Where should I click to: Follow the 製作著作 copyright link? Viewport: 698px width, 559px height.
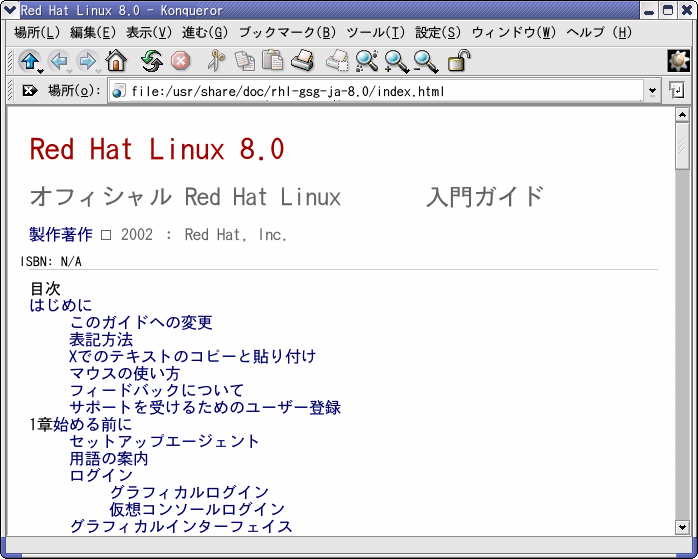[61, 234]
